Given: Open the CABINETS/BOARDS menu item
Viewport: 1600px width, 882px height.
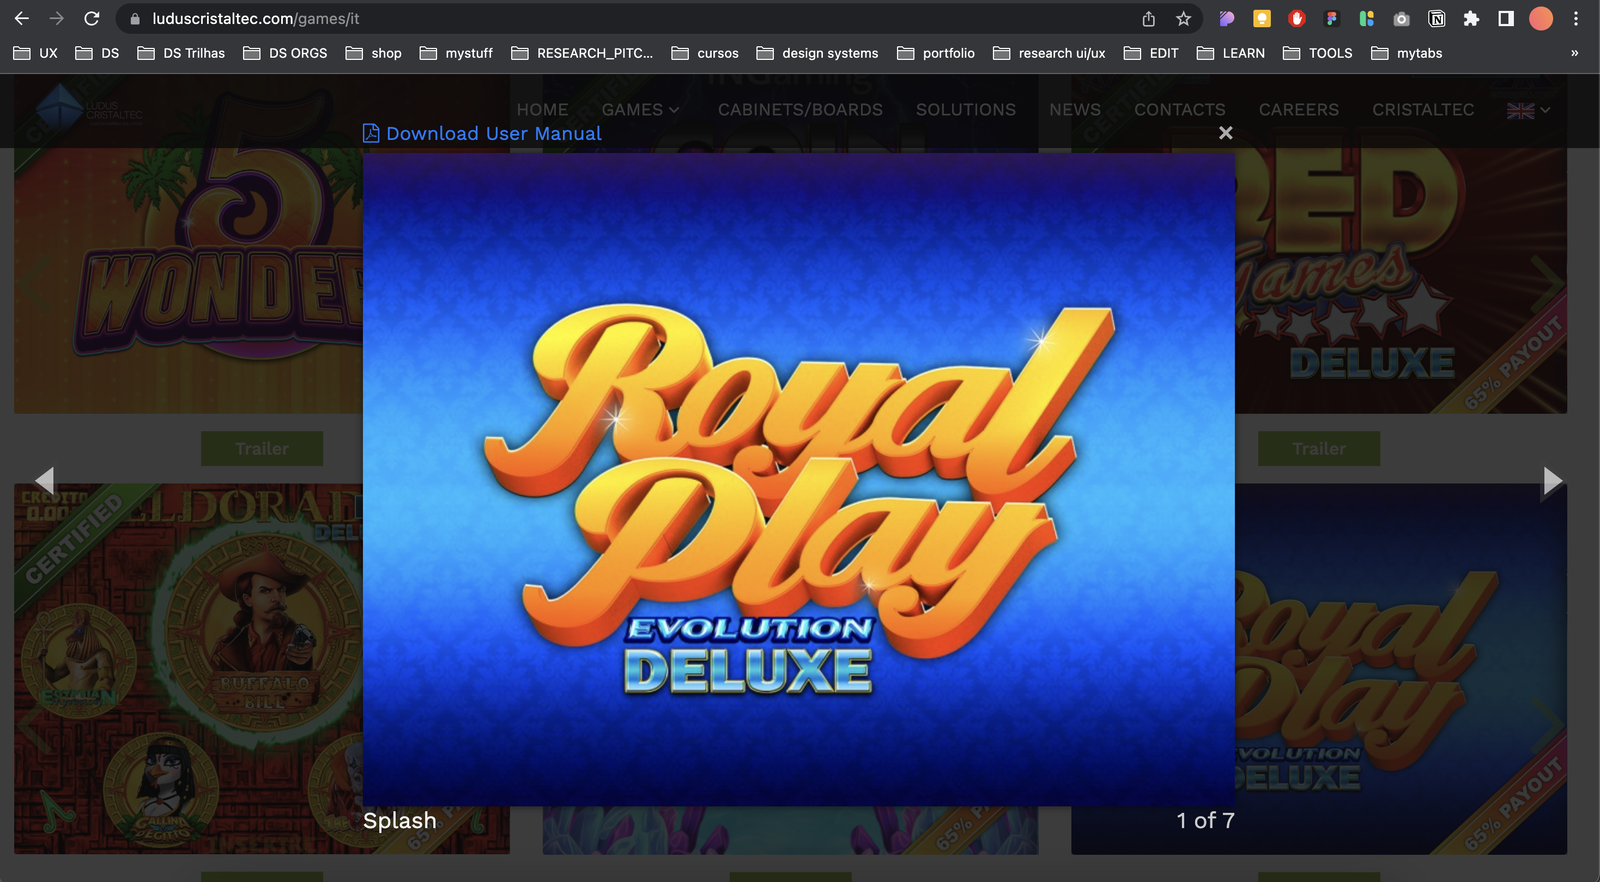Looking at the screenshot, I should [x=800, y=110].
